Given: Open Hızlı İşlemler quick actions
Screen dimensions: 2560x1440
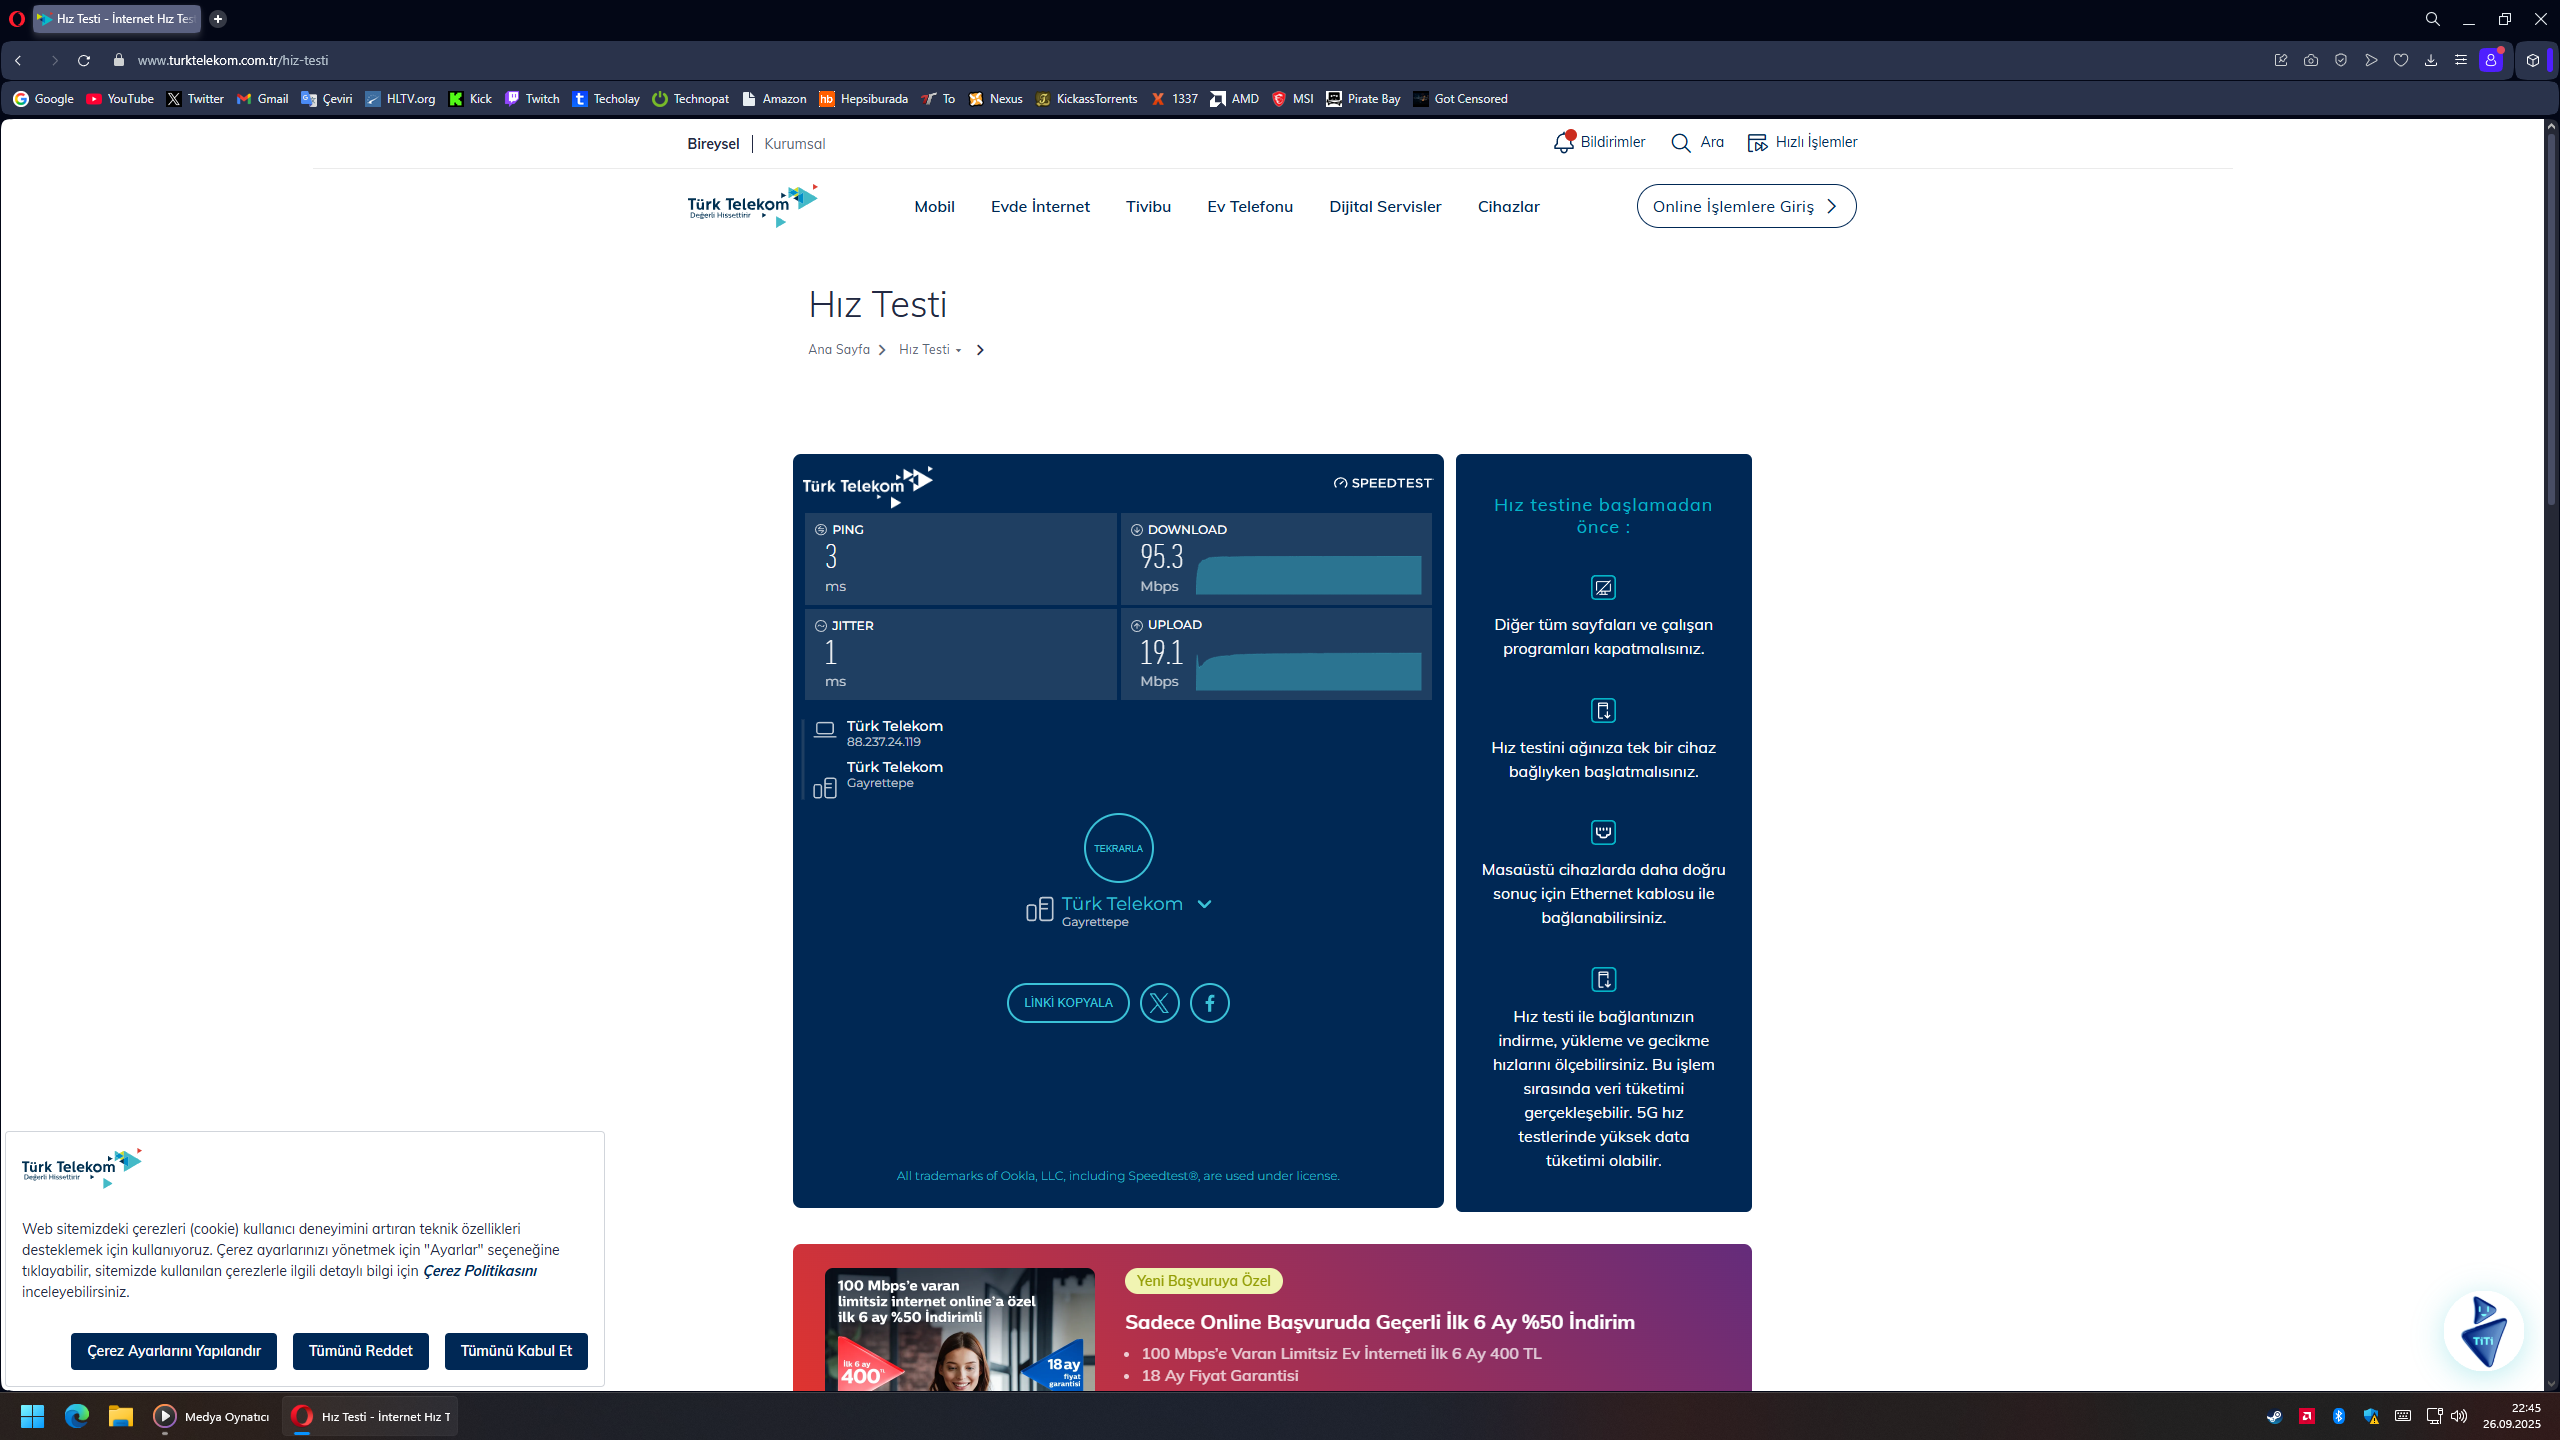Looking at the screenshot, I should [x=1802, y=142].
